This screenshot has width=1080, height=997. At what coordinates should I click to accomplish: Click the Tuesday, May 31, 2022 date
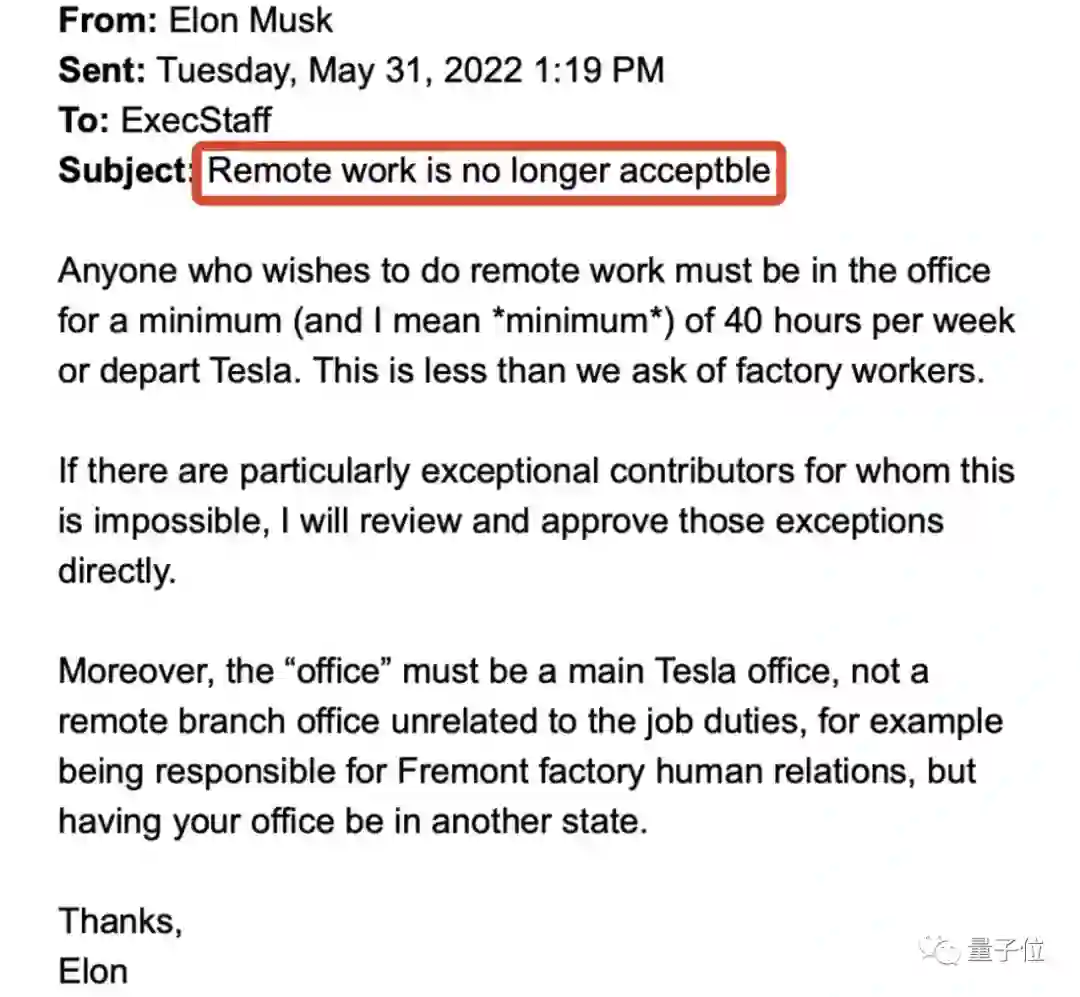point(340,69)
